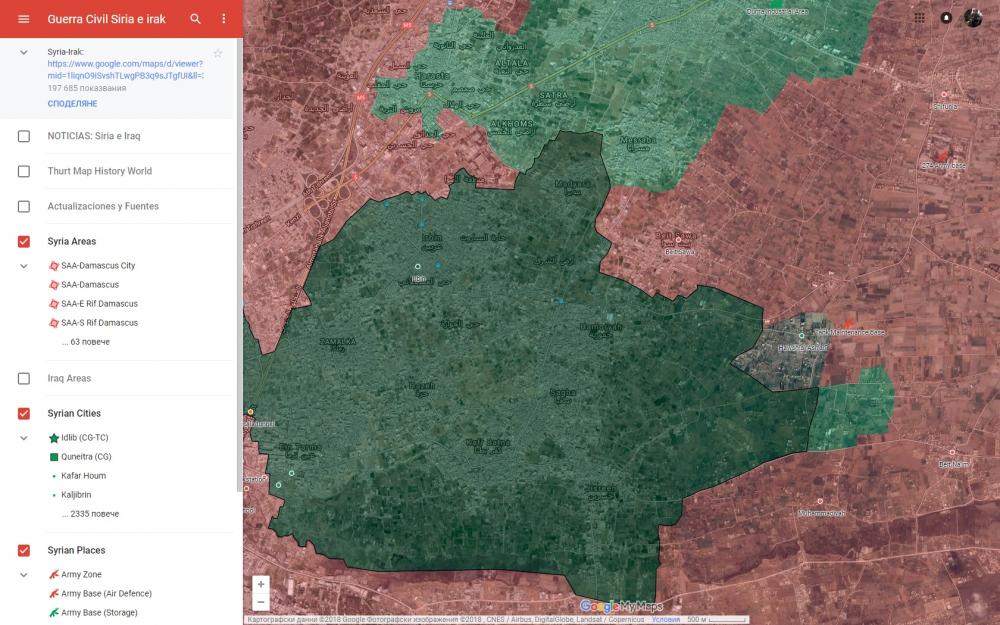Viewport: 1000px width, 625px height.
Task: Click the green star Idlib icon
Action: coord(54,438)
